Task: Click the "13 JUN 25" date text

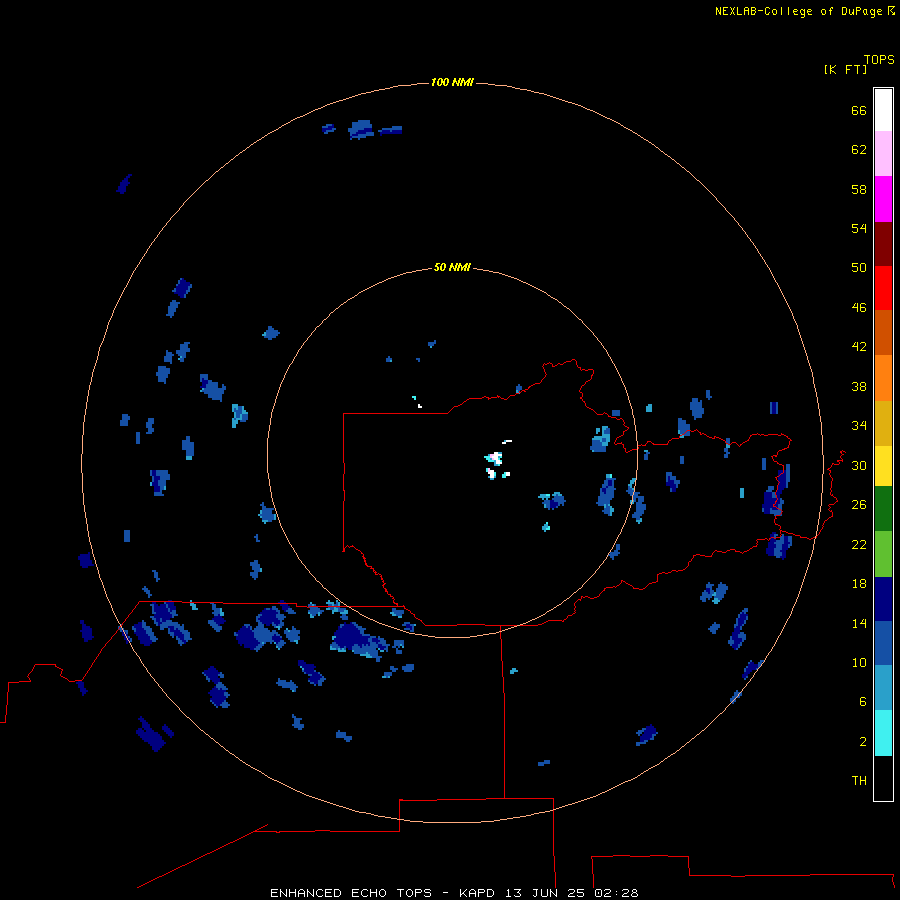Action: [x=547, y=893]
